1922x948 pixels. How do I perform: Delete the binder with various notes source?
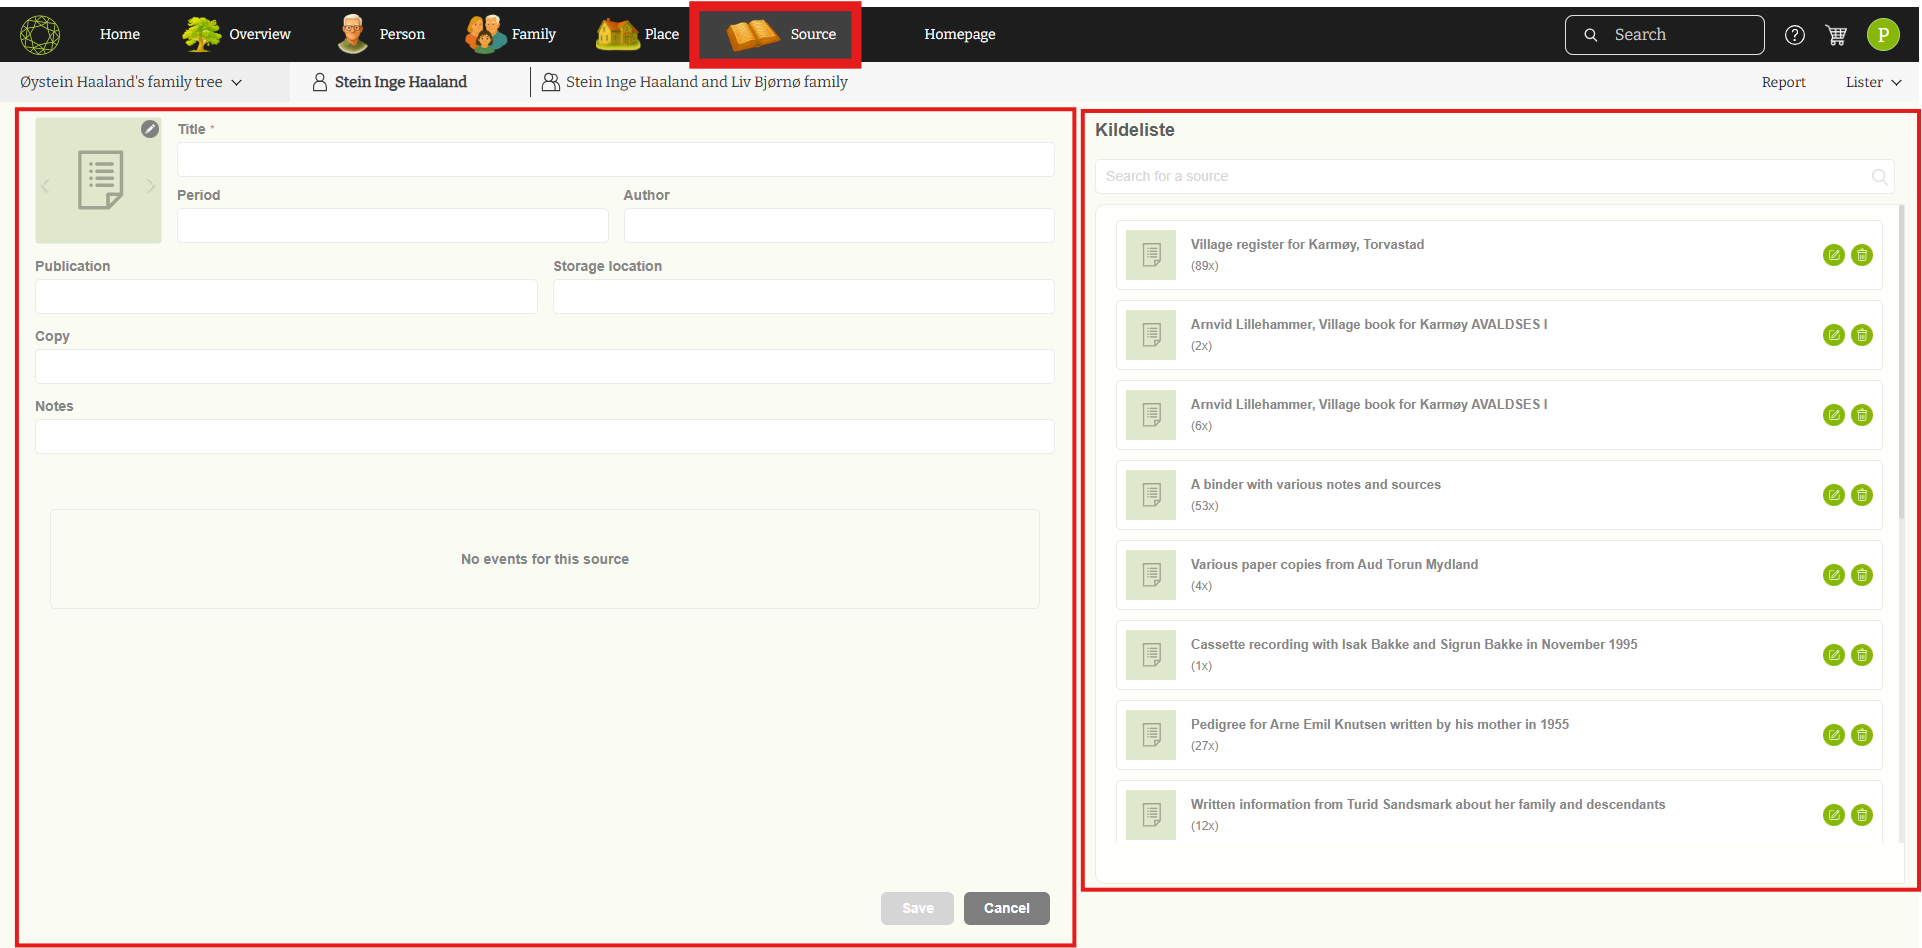click(x=1861, y=495)
